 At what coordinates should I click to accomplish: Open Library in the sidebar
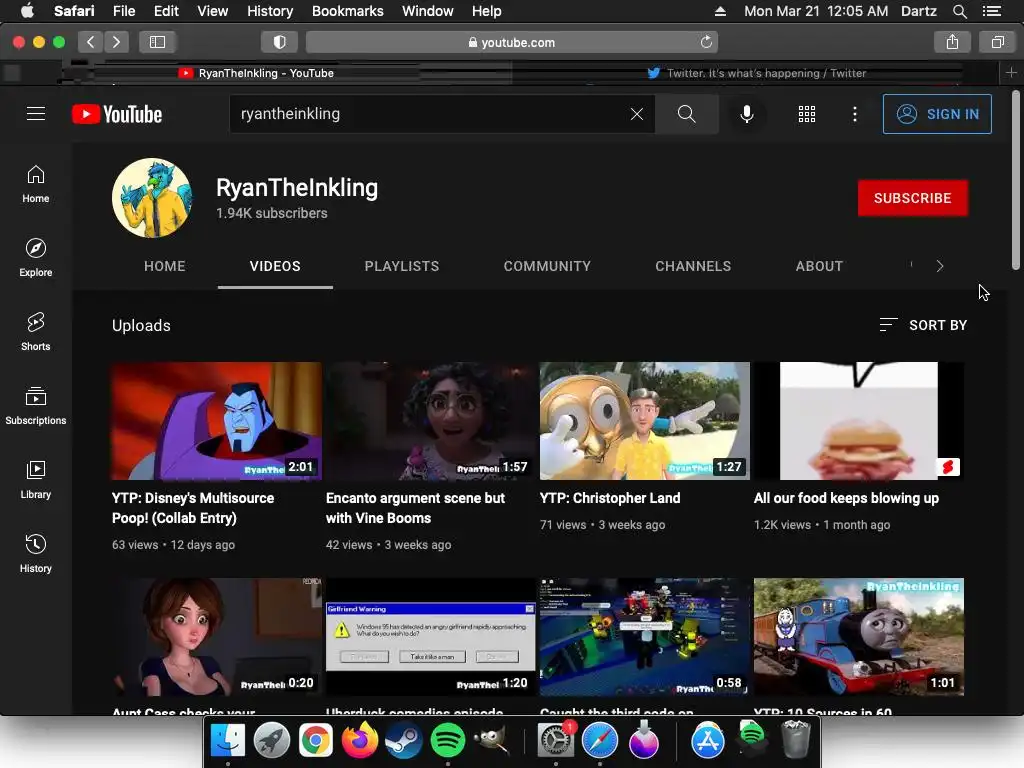coord(36,480)
